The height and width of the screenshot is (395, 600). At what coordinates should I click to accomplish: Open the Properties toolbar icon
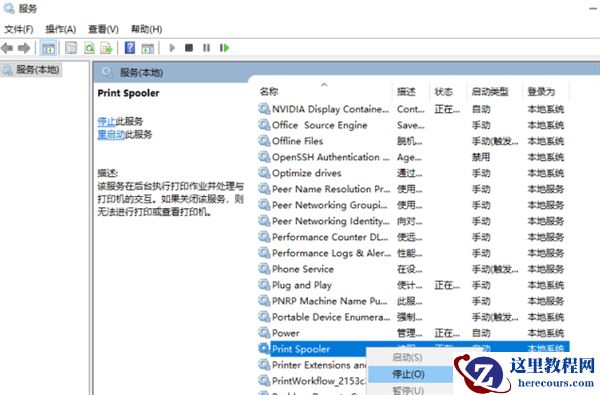[71, 48]
